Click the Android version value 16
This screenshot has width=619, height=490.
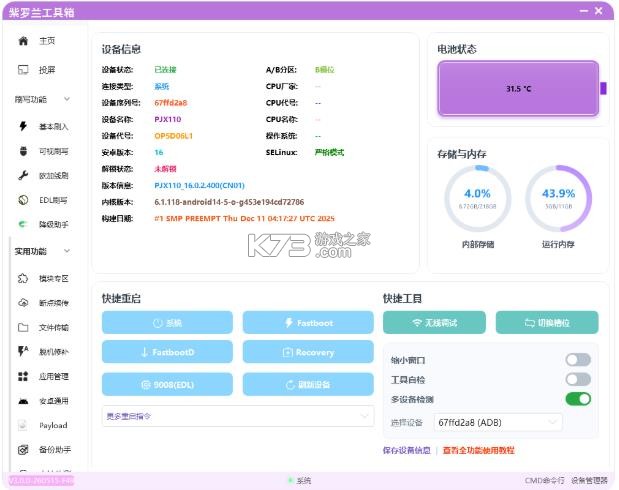click(x=159, y=152)
